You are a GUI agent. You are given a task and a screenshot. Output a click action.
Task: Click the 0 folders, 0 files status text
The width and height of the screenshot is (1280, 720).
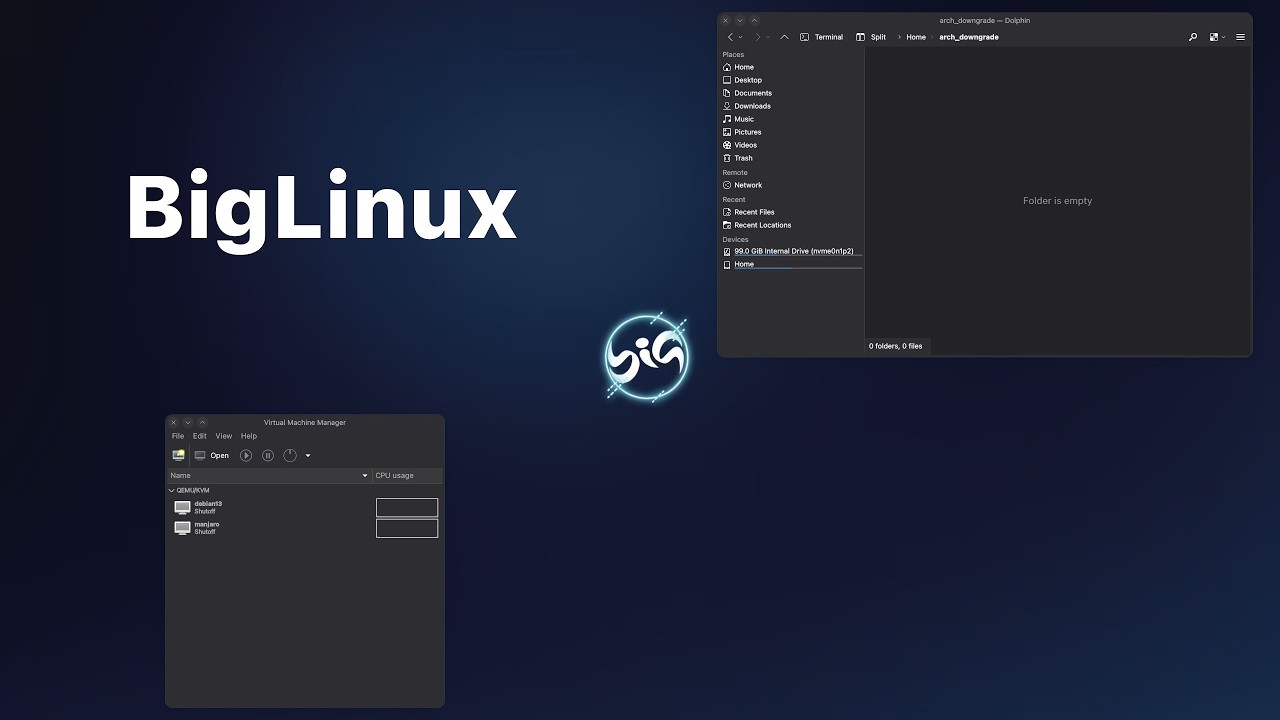coord(895,346)
